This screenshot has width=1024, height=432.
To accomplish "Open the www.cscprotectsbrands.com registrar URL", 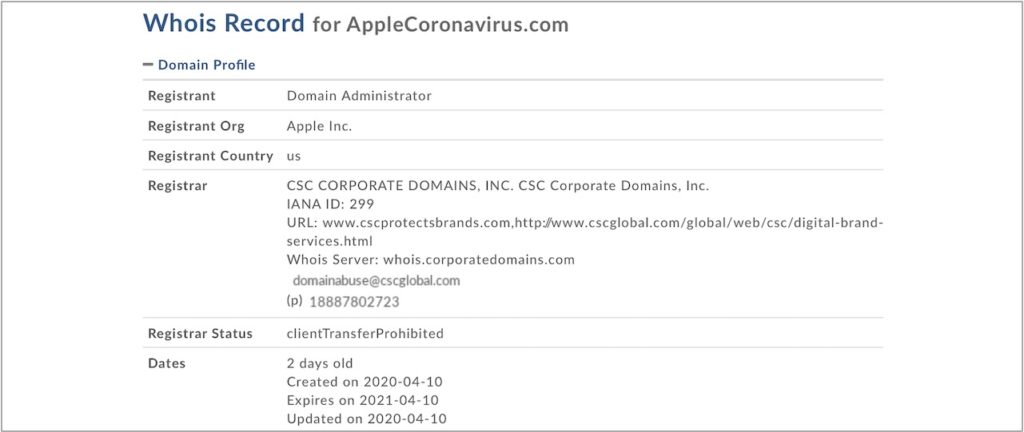I will pyautogui.click(x=417, y=223).
